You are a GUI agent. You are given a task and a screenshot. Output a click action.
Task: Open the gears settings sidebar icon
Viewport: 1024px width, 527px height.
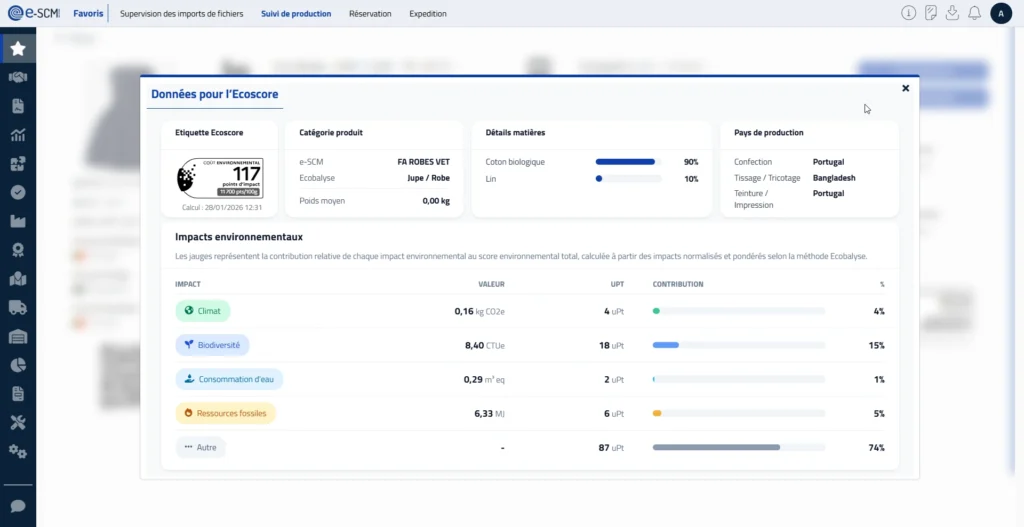tap(18, 451)
